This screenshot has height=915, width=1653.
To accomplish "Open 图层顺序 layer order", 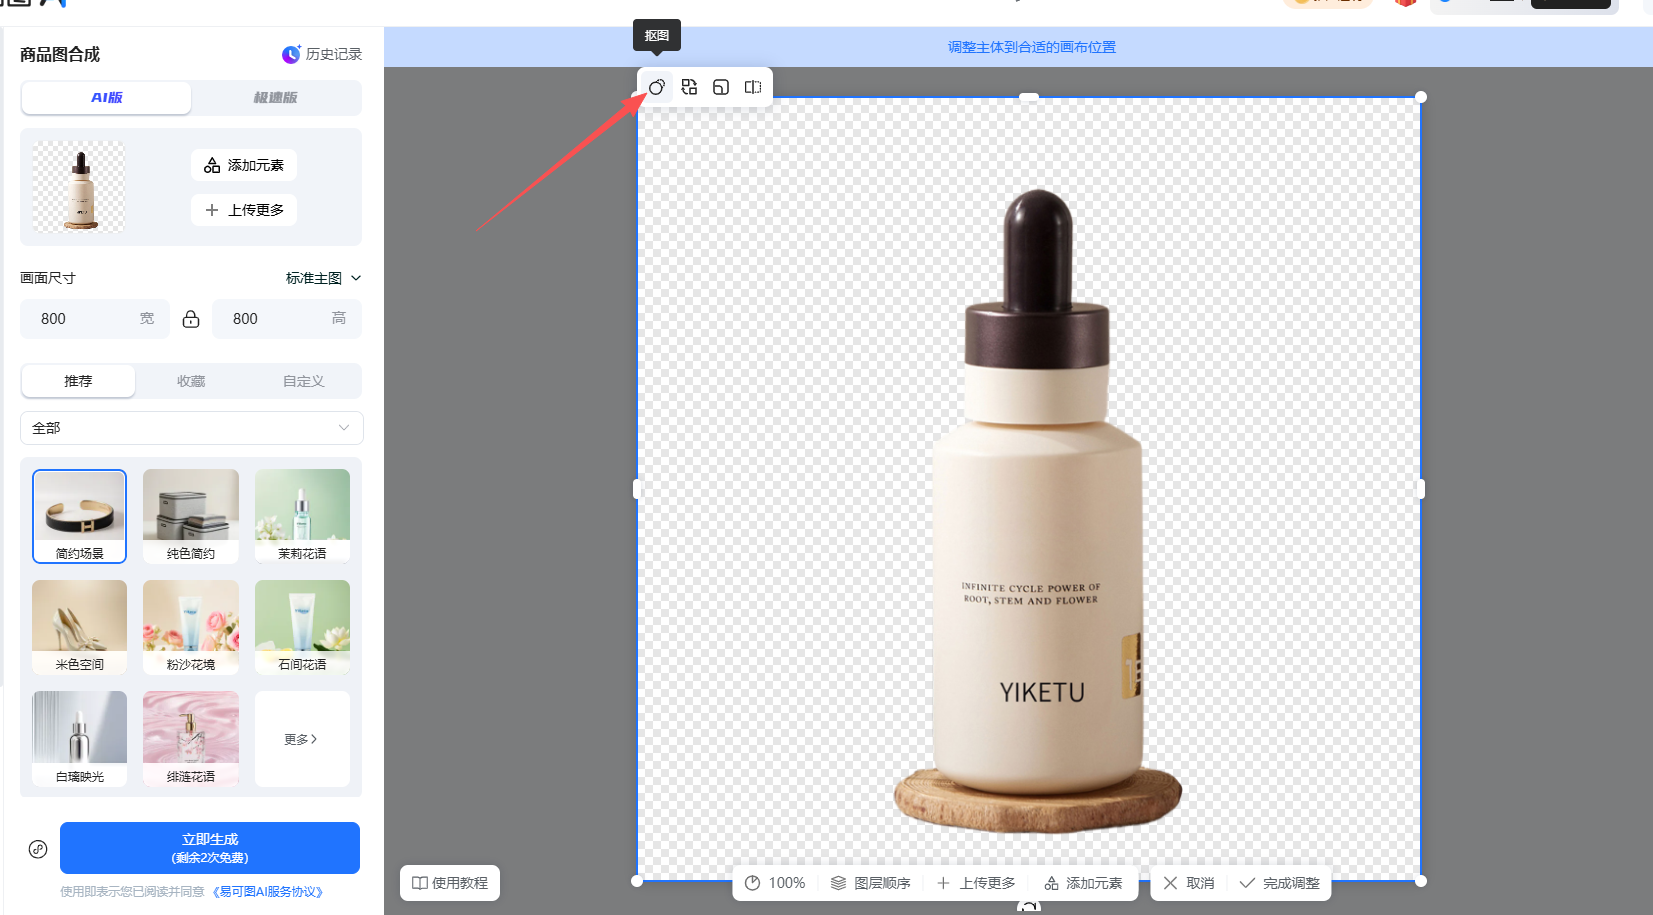I will click(871, 883).
